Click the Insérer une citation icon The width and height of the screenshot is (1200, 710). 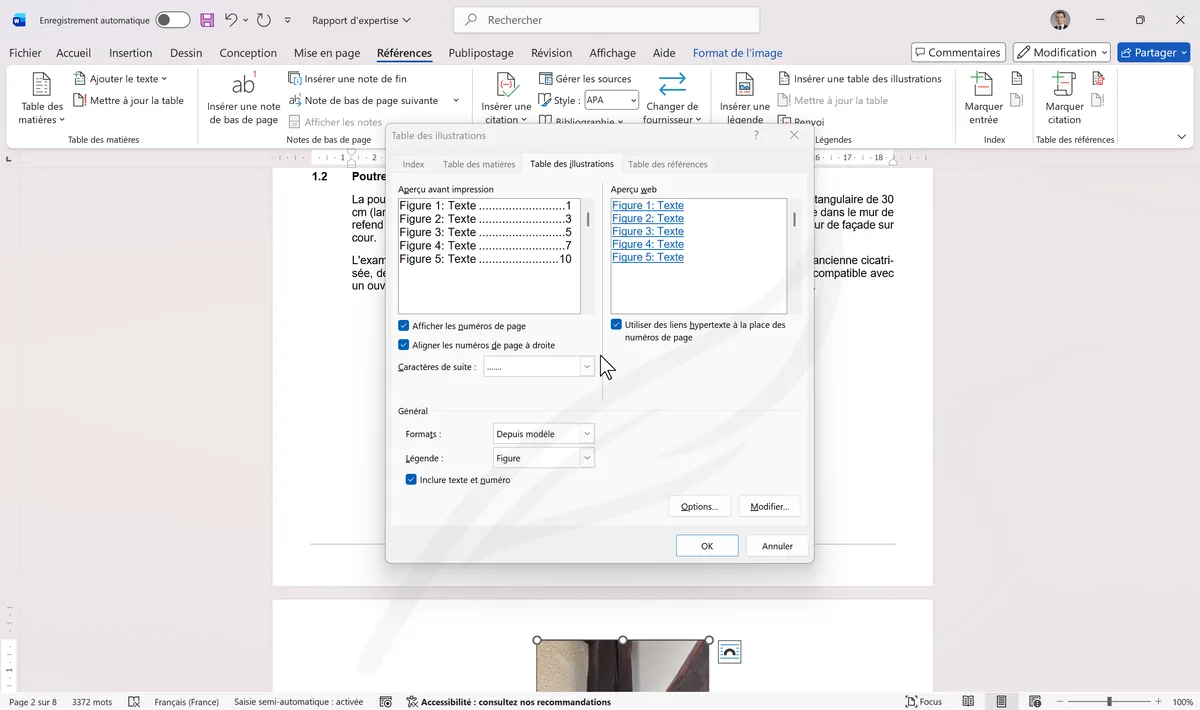pos(506,86)
